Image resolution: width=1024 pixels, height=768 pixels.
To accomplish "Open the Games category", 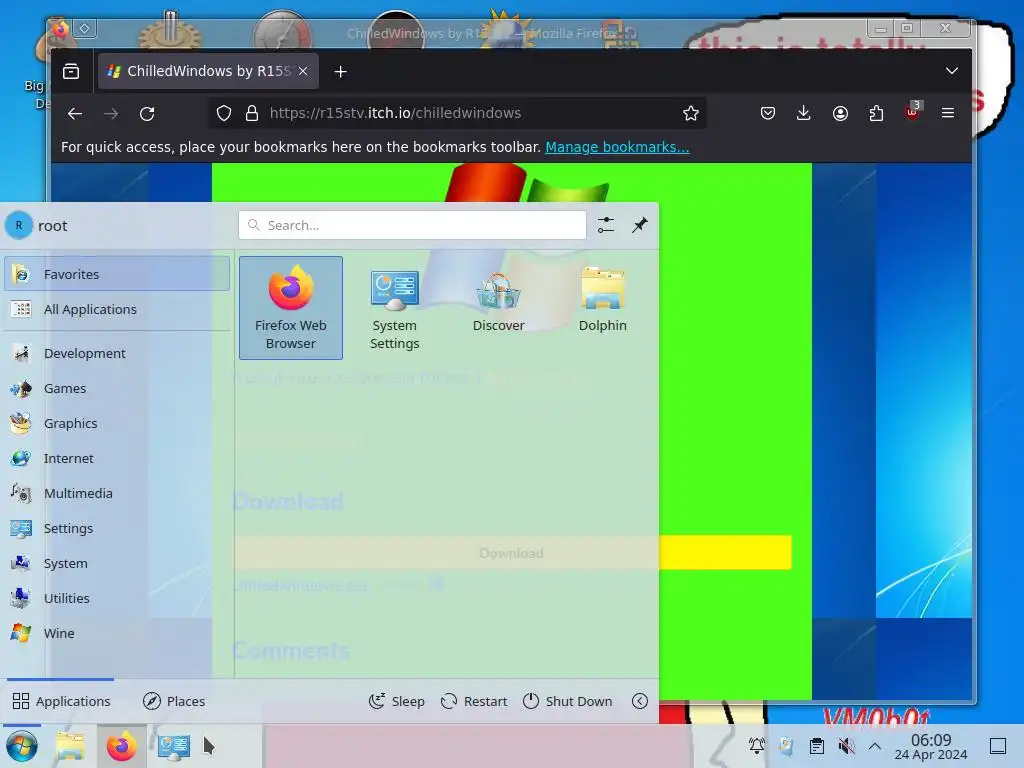I will tap(117, 389).
